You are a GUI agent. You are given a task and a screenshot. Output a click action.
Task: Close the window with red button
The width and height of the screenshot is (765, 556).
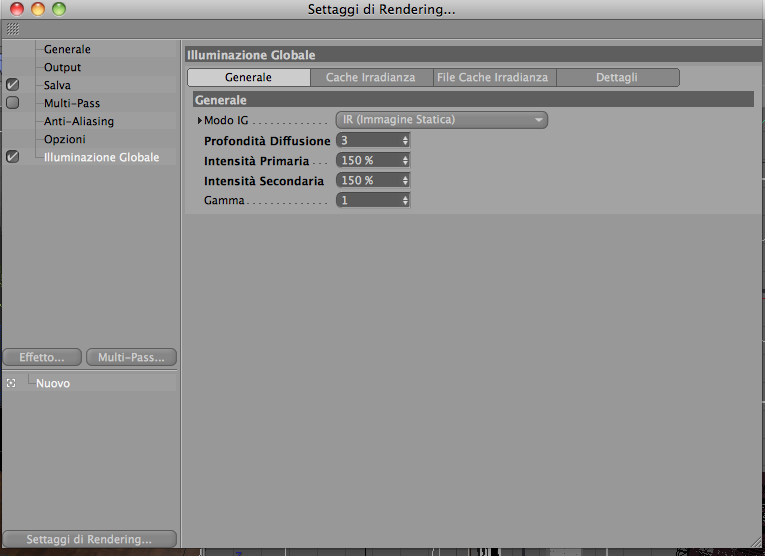[17, 9]
